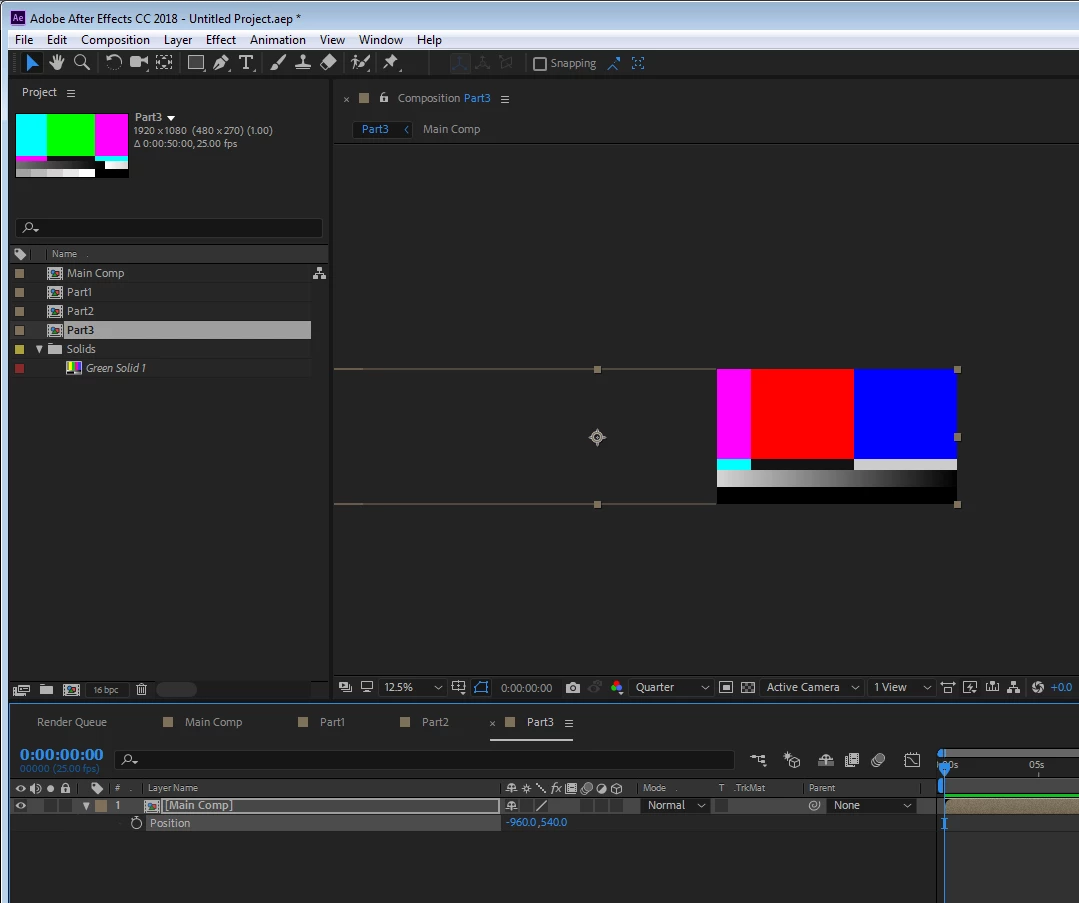Open the Animation menu
This screenshot has width=1079, height=903.
click(277, 40)
